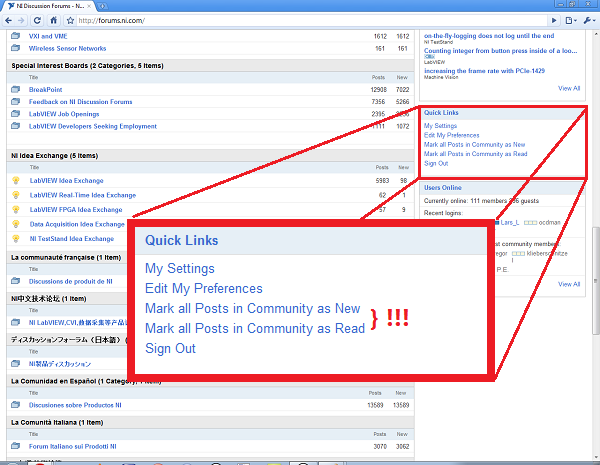Click the lightbulb icon beside LabVIEW Idea Exchange
Screen dimensions: 600x465
click(x=16, y=180)
